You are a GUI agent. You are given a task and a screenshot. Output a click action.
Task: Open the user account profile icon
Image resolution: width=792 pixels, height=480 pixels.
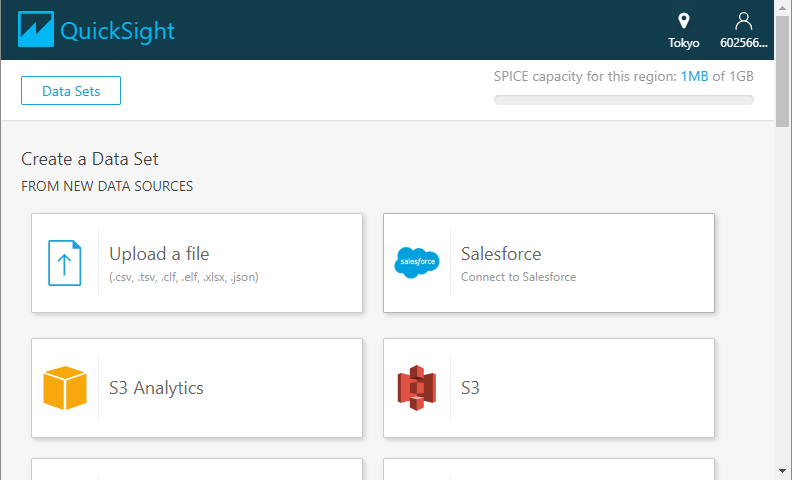pos(743,21)
